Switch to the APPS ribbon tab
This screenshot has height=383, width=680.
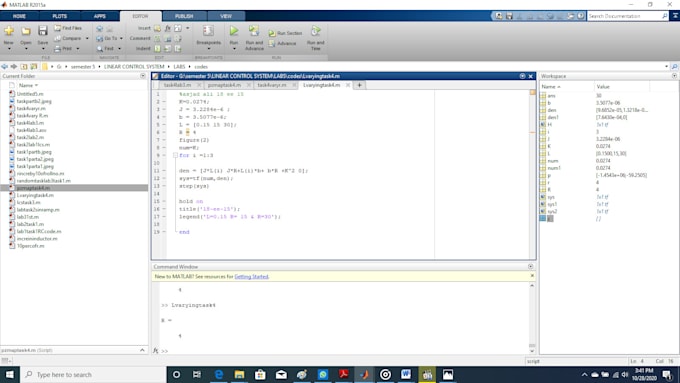pos(100,16)
